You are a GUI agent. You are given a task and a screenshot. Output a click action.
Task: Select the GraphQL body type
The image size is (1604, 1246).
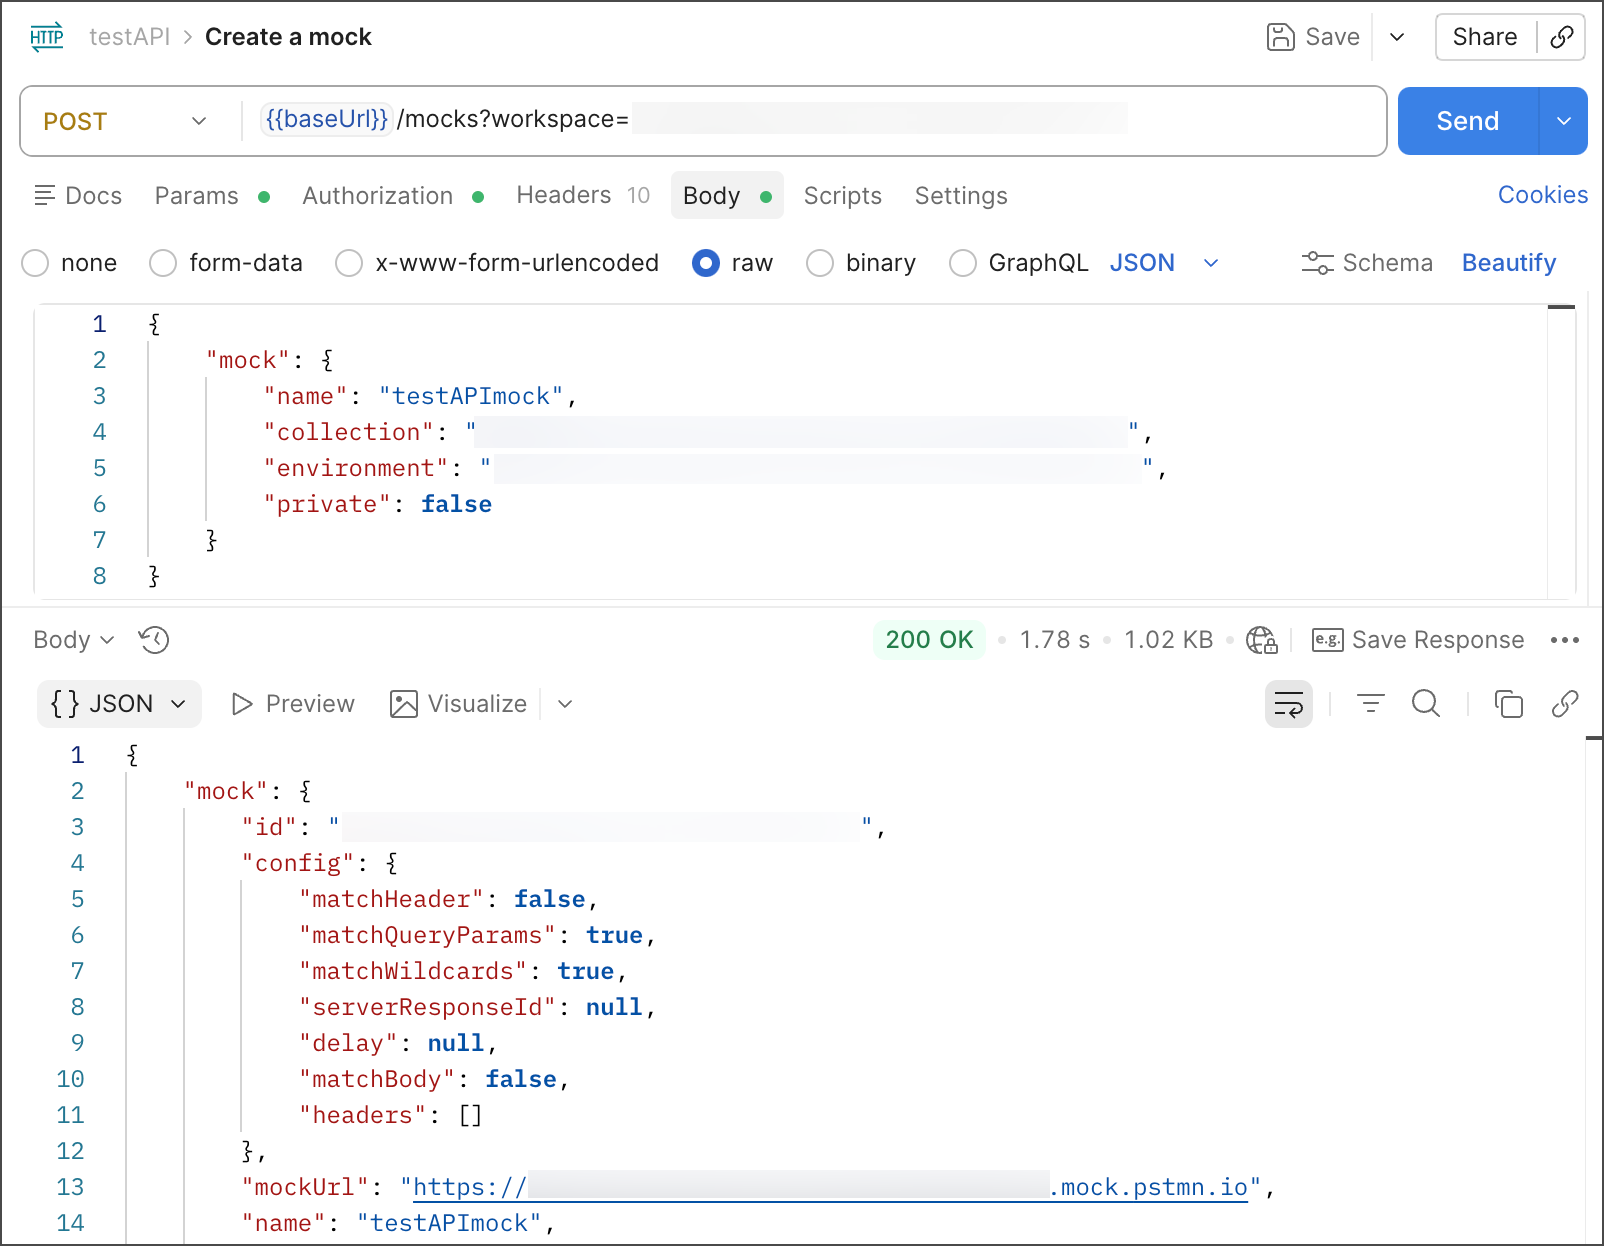point(963,263)
